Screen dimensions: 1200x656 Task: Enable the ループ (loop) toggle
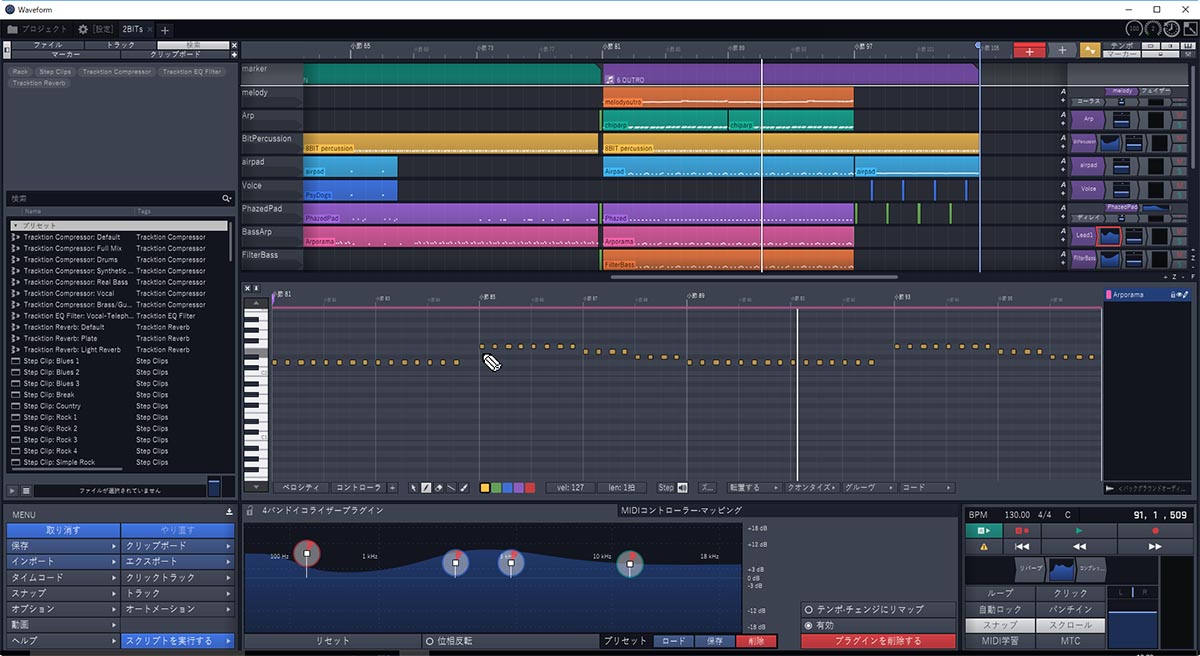(x=999, y=592)
